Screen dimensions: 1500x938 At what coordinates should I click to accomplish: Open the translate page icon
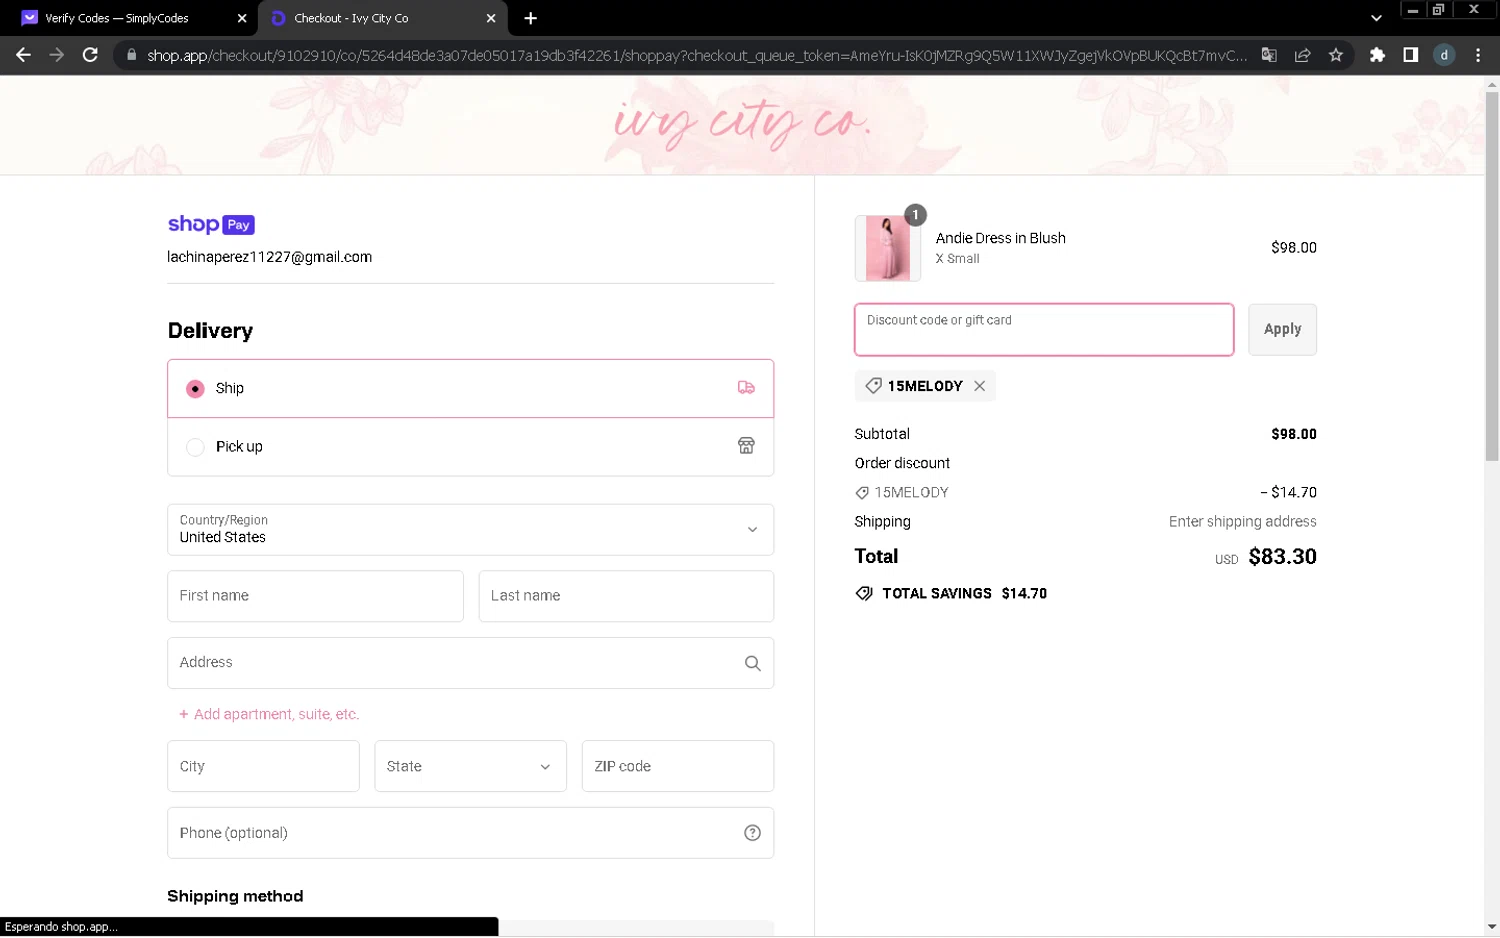pyautogui.click(x=1269, y=55)
